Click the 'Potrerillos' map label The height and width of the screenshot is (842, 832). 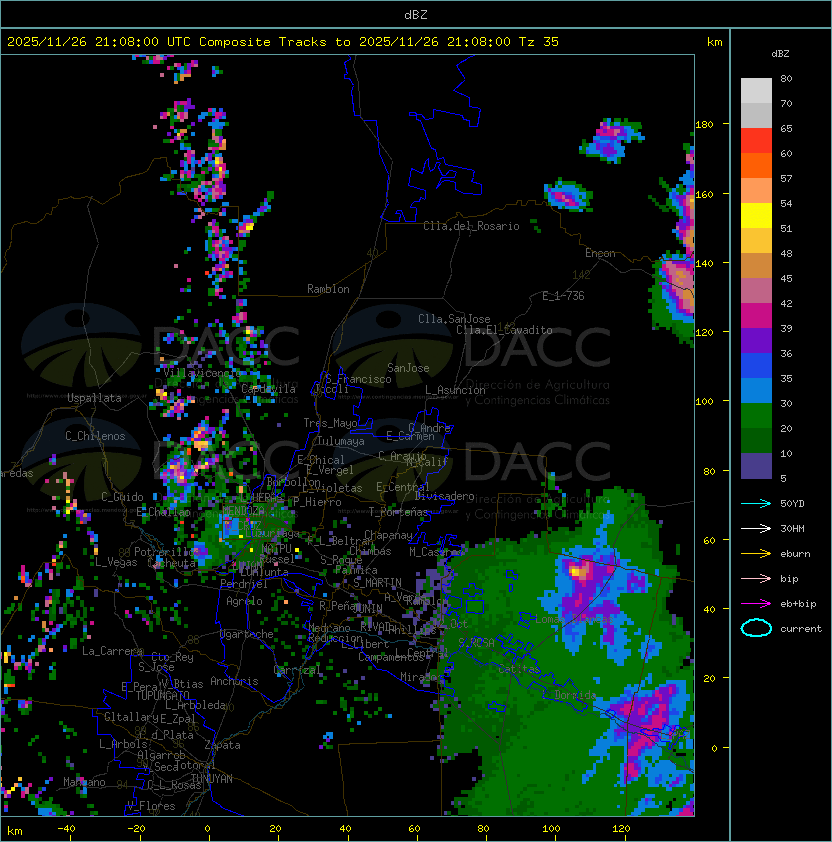(x=167, y=552)
